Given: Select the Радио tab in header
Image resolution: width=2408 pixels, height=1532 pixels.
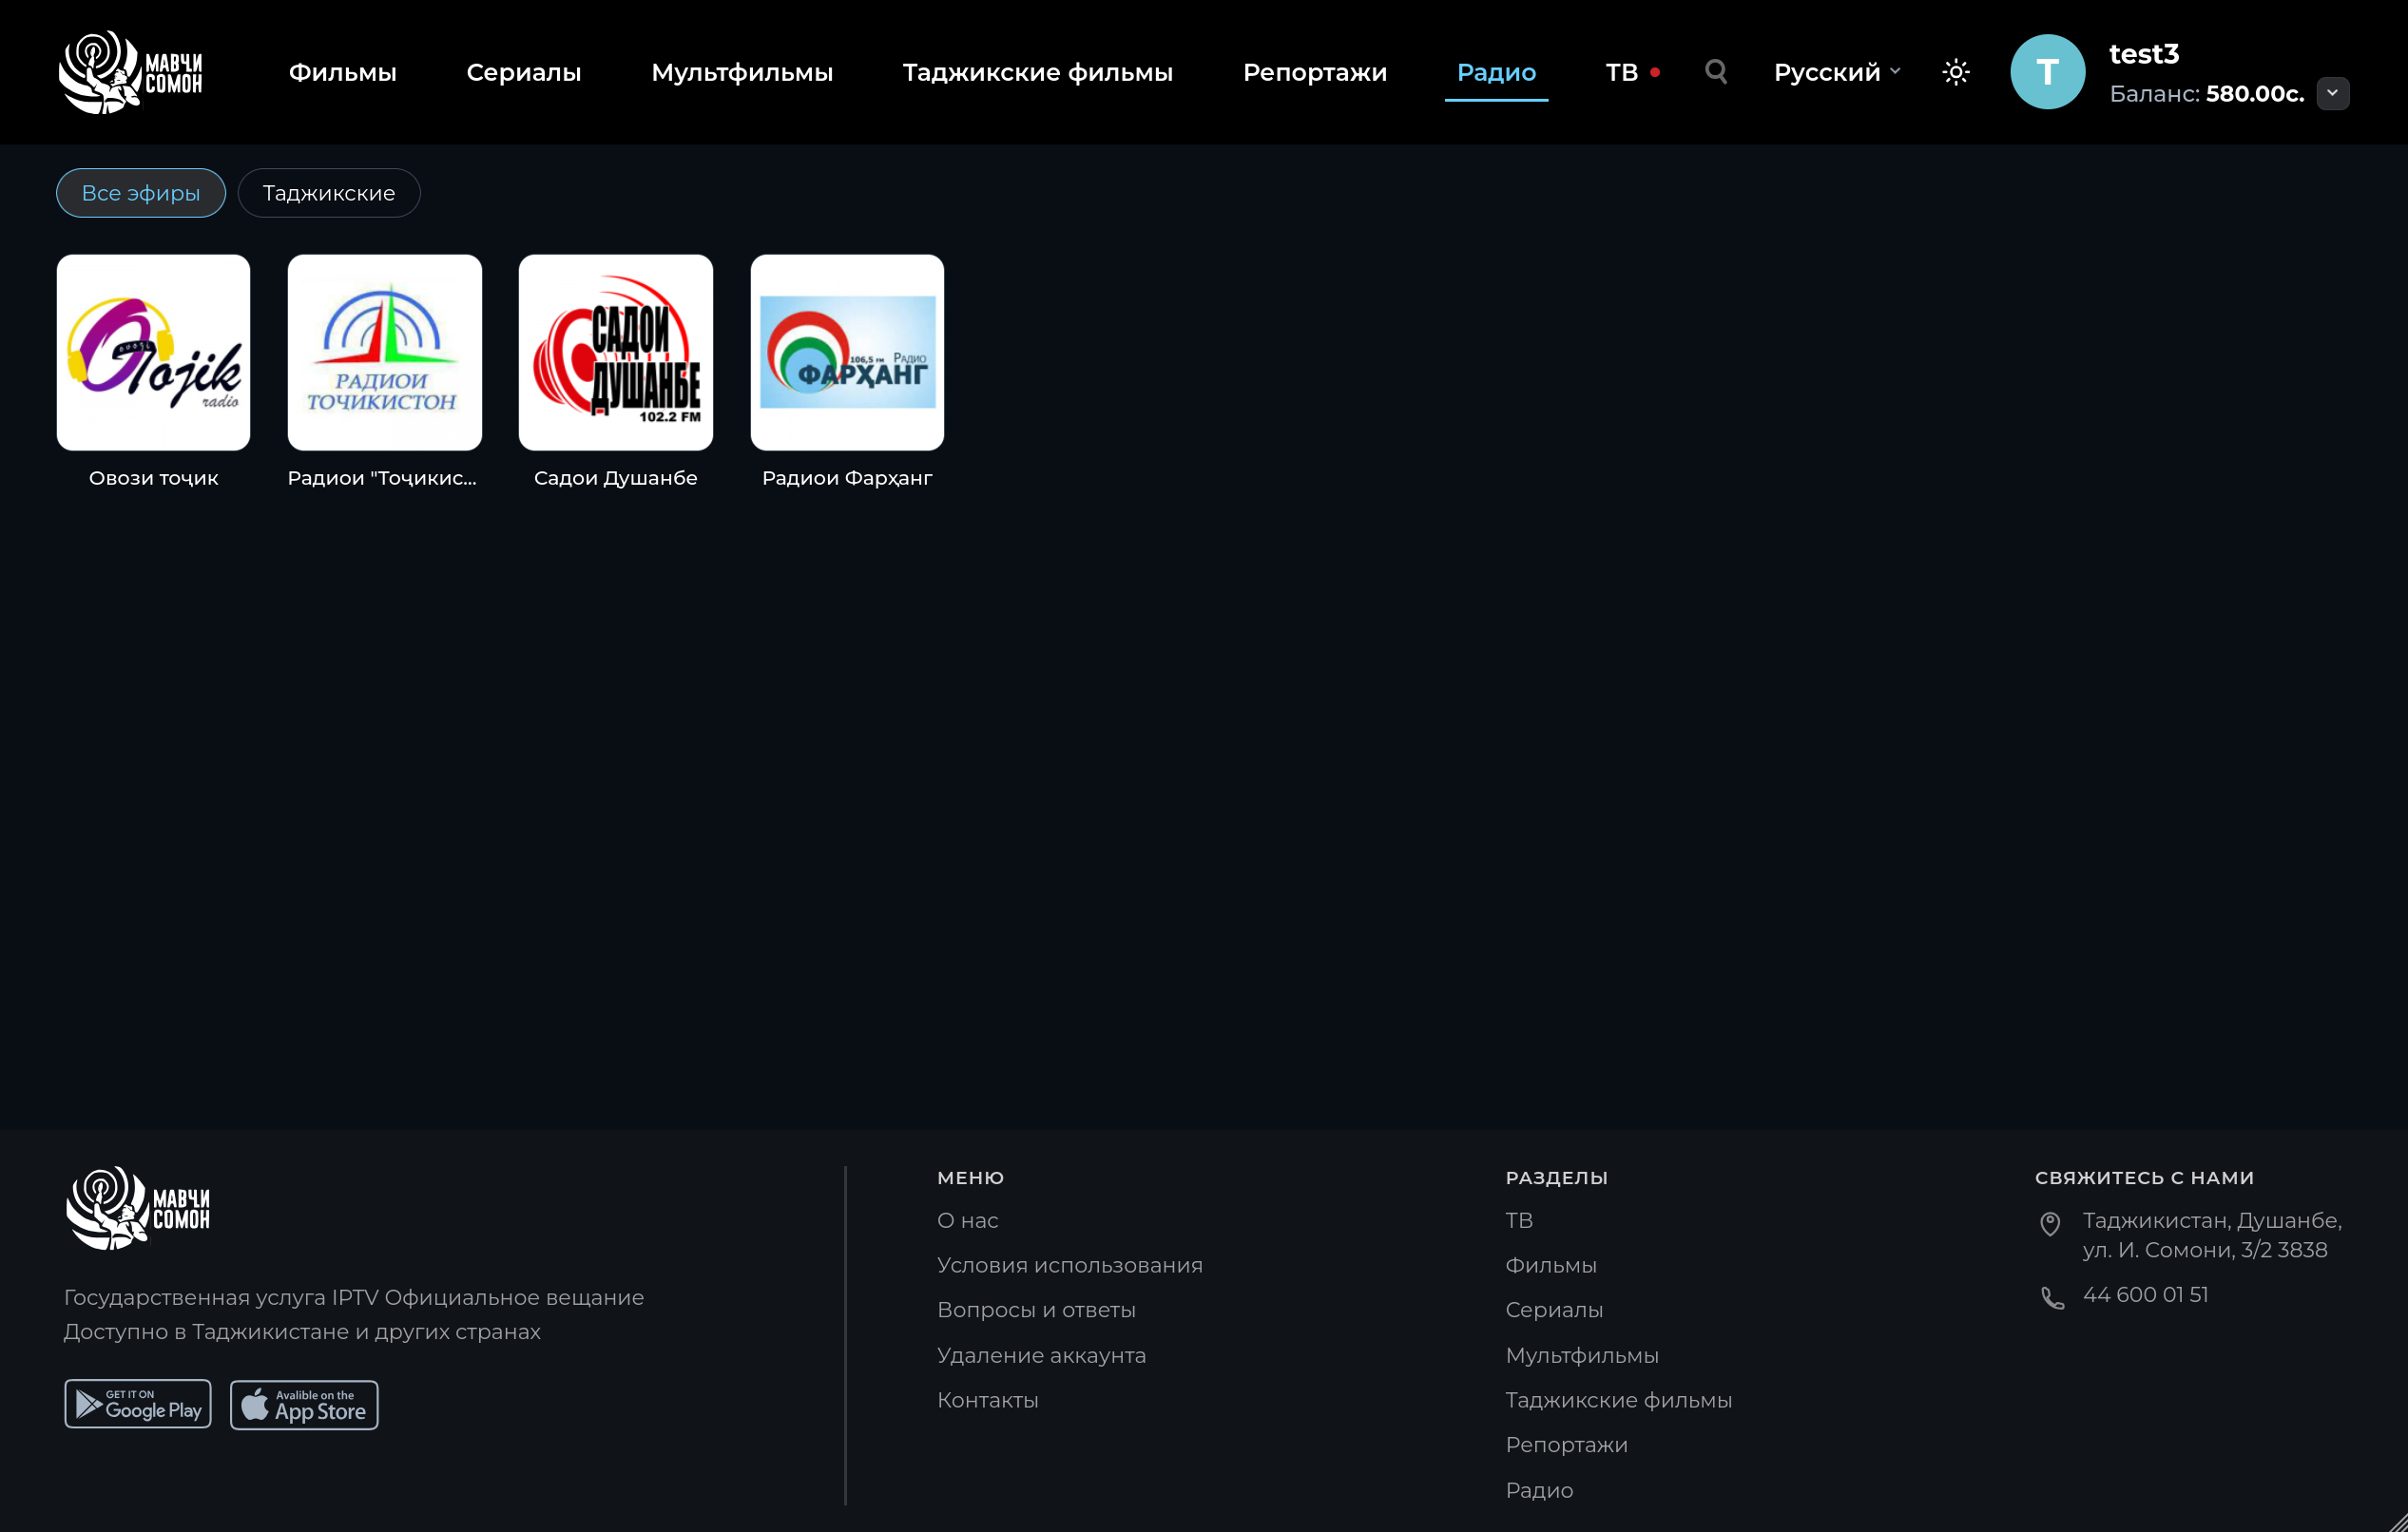Looking at the screenshot, I should [1496, 72].
